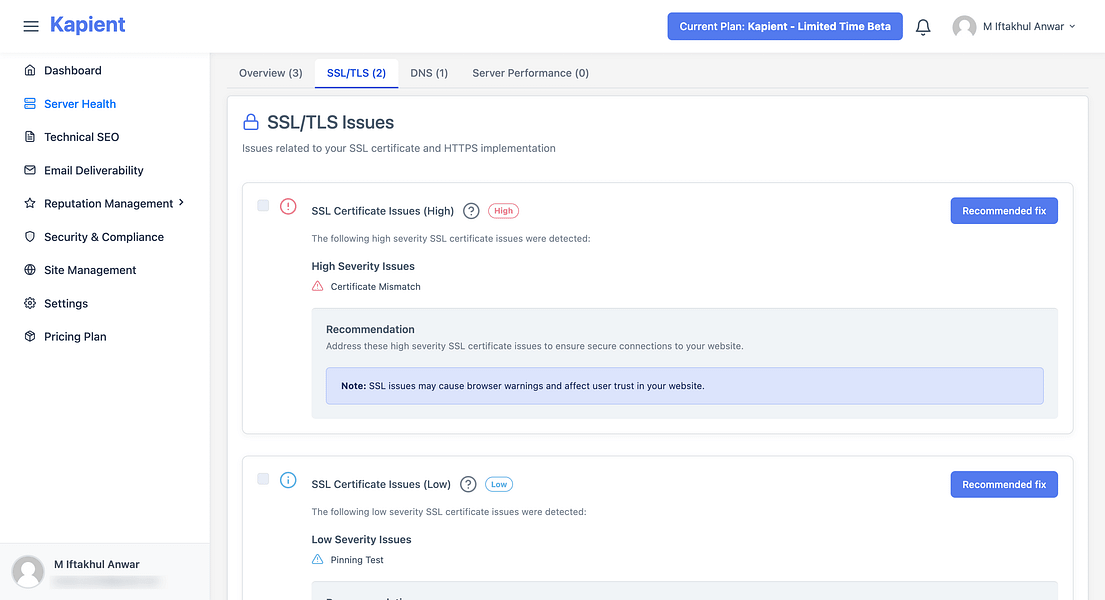Tick checkbox for SSL Certificate Issues (Low)
Image resolution: width=1105 pixels, height=600 pixels.
[x=263, y=479]
